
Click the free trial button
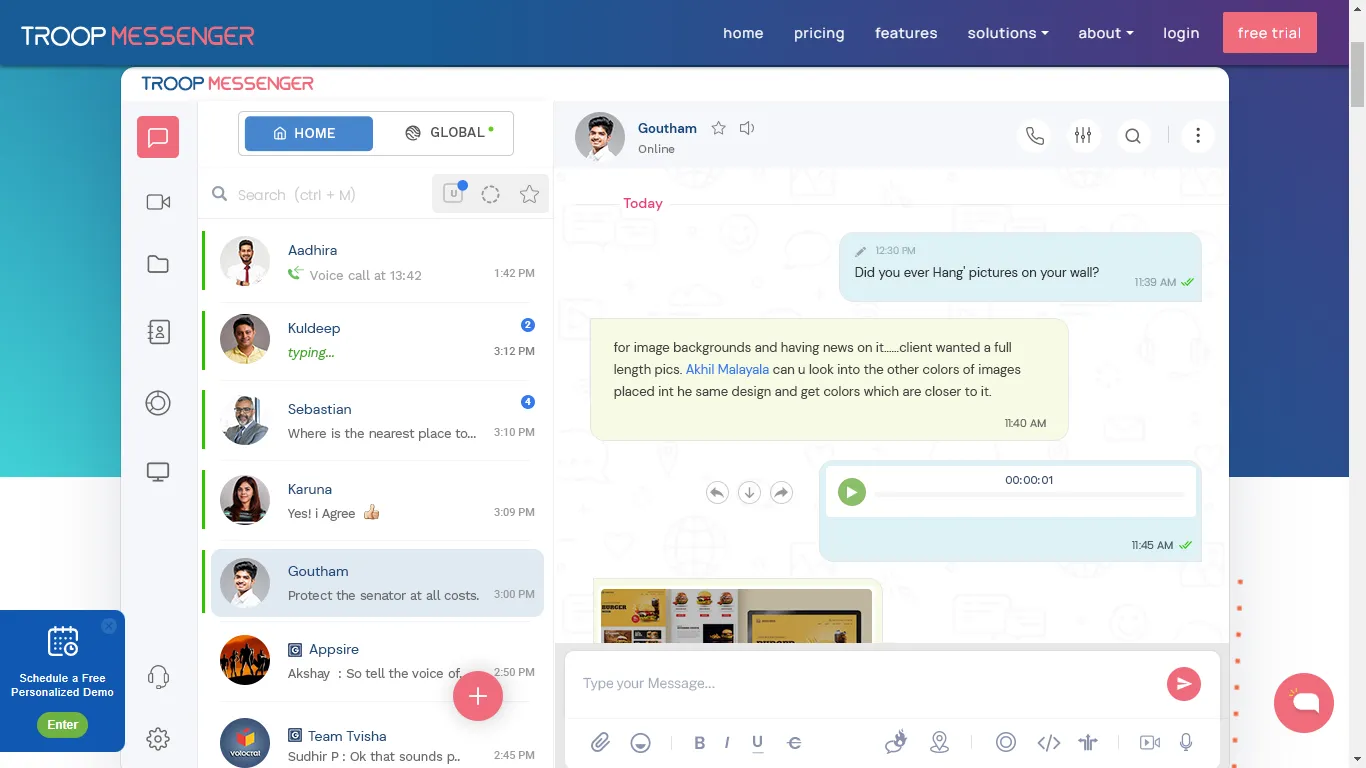[x=1270, y=33]
